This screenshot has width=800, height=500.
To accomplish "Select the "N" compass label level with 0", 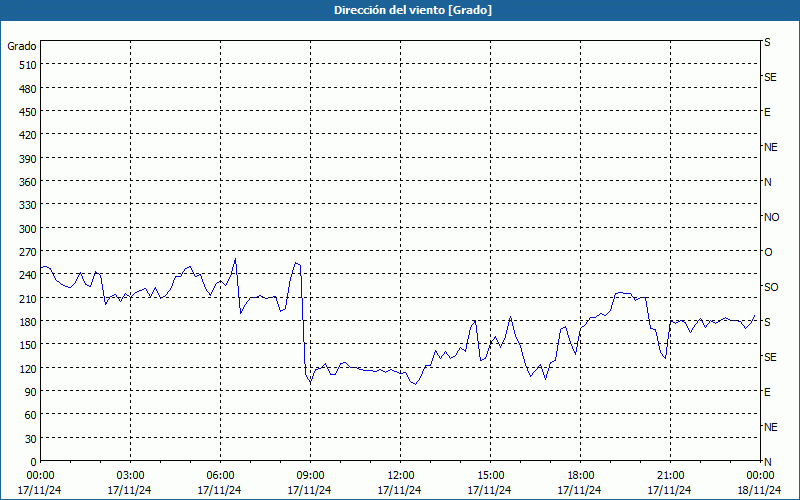I will coord(767,462).
